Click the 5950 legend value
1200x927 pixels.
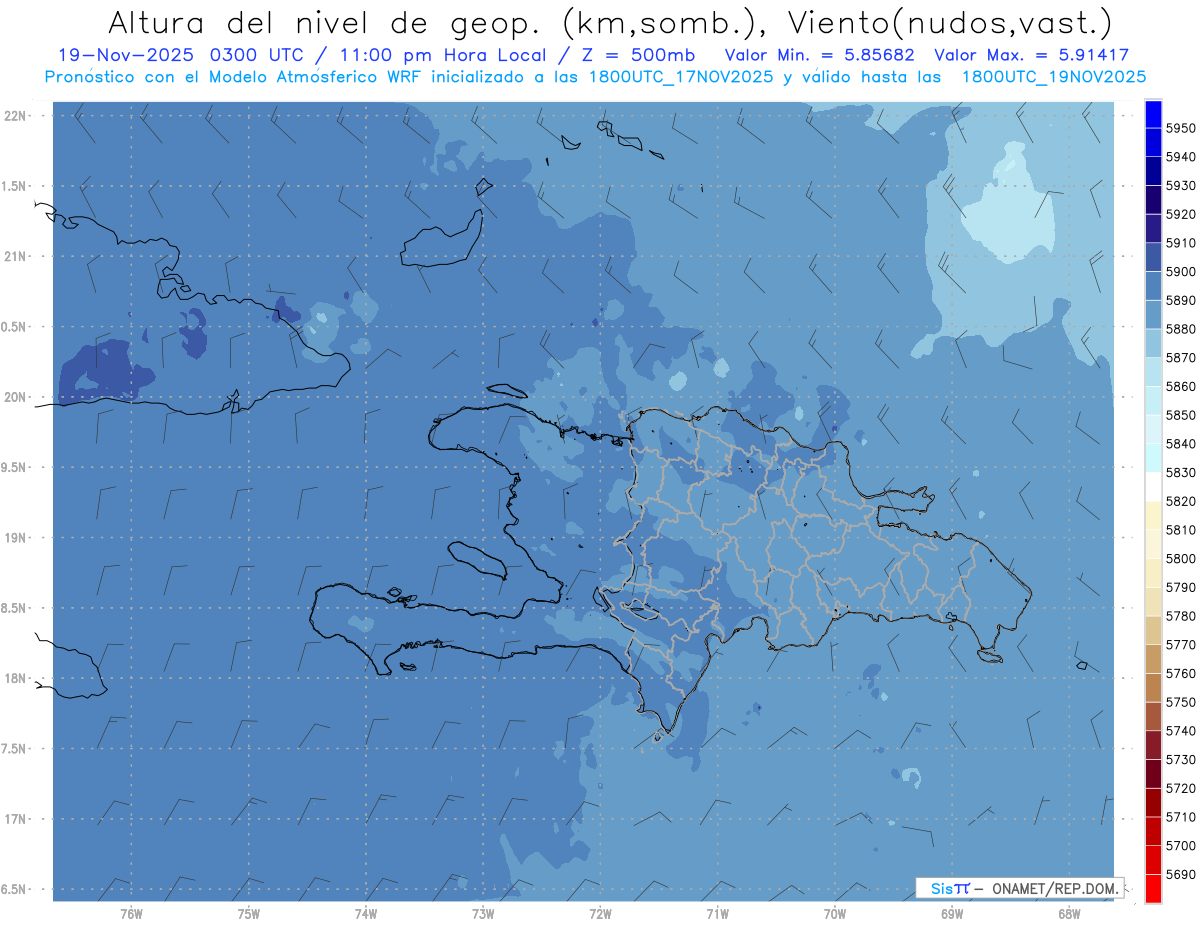click(x=1180, y=128)
